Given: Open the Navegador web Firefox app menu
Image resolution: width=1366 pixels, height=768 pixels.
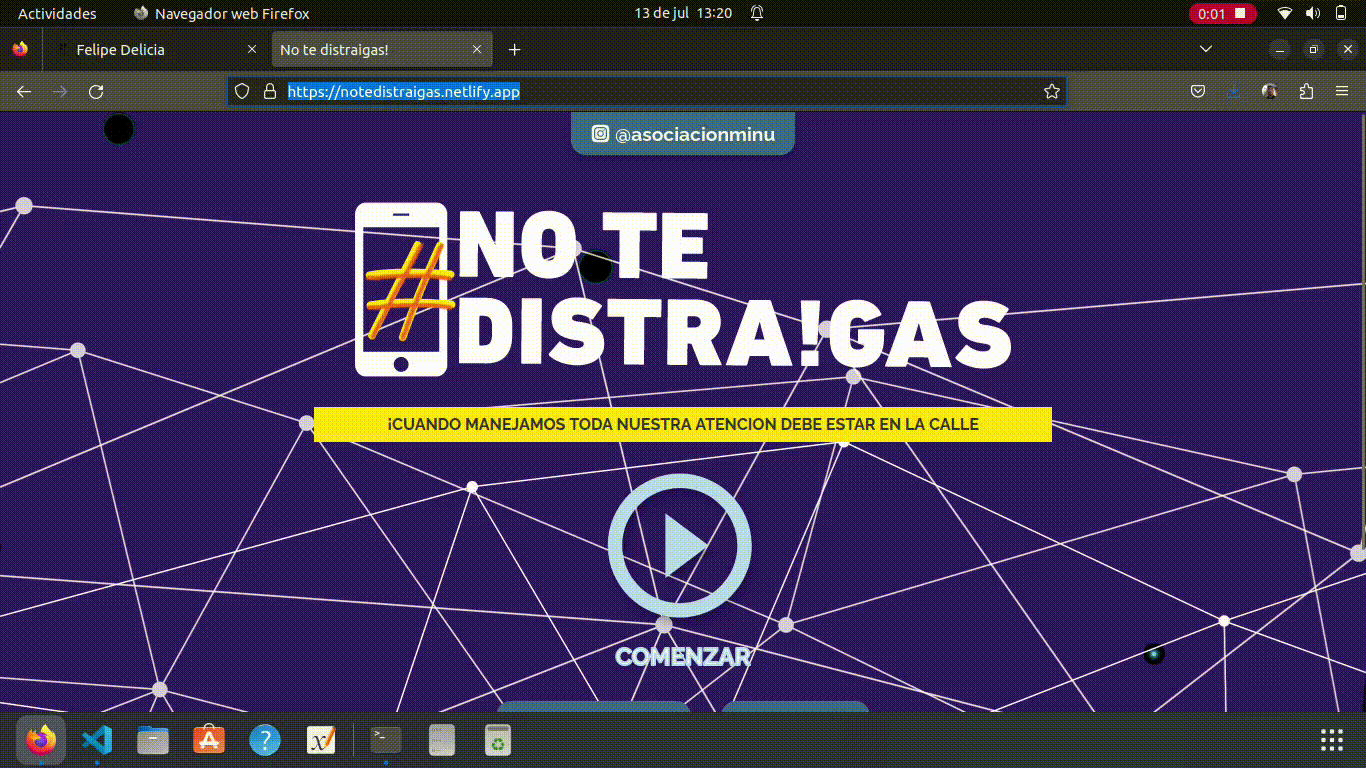Looking at the screenshot, I should coord(221,13).
